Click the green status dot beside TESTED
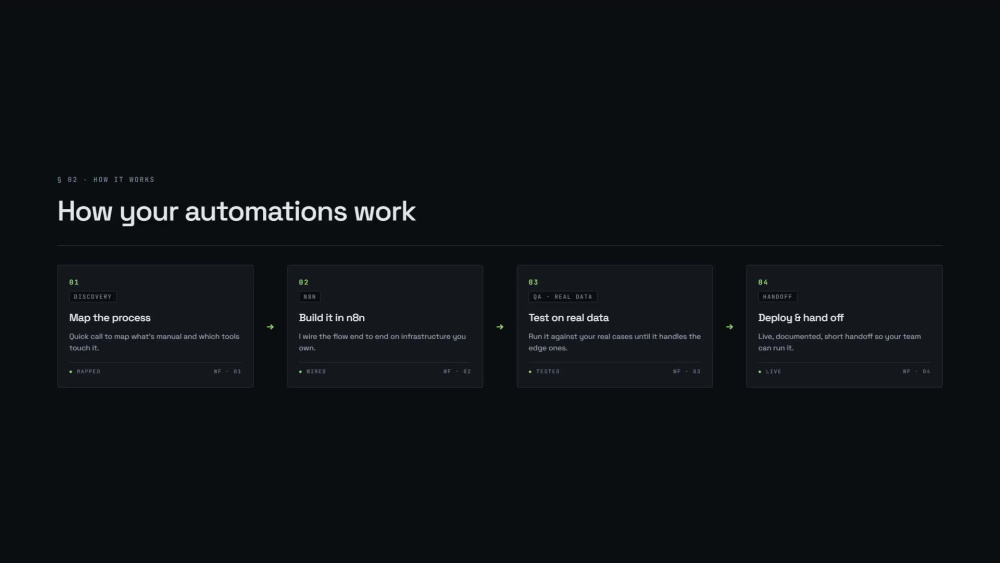Screen dimensions: 1000x563 530,371
